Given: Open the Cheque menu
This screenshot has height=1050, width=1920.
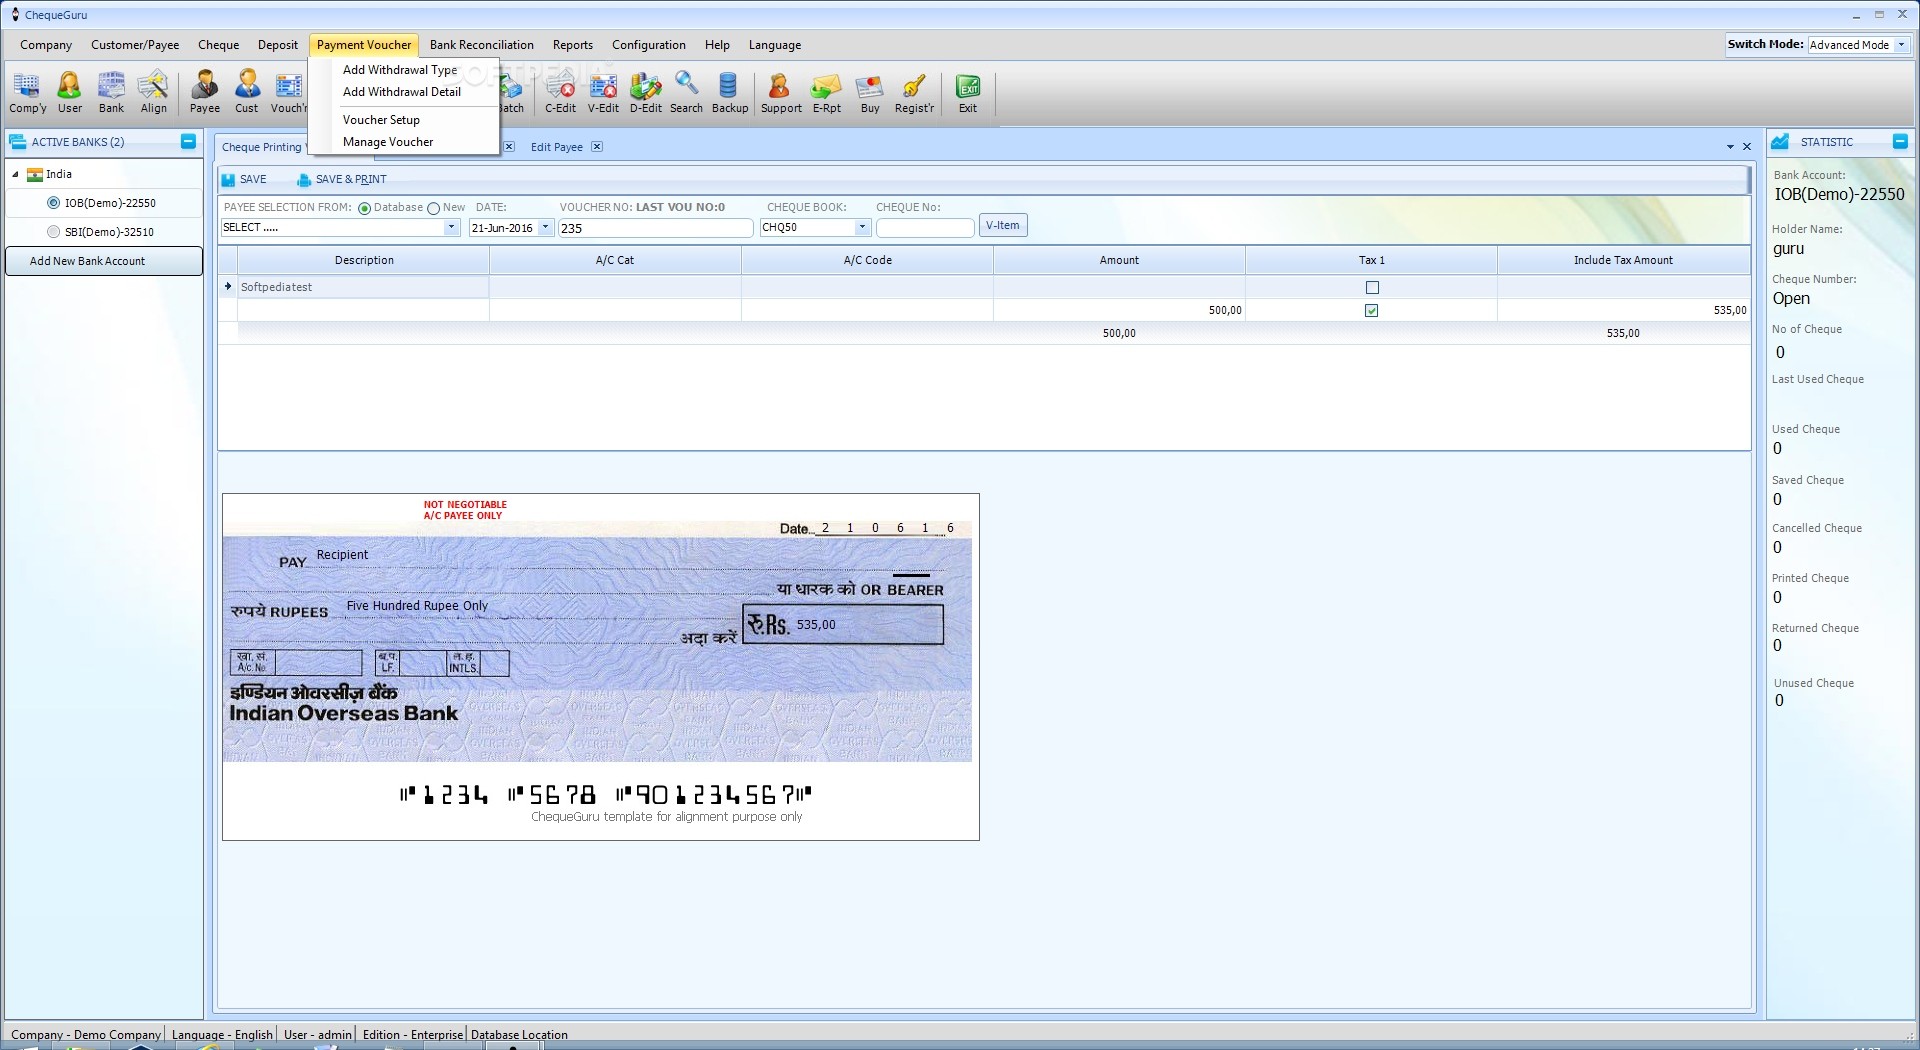Looking at the screenshot, I should [218, 45].
